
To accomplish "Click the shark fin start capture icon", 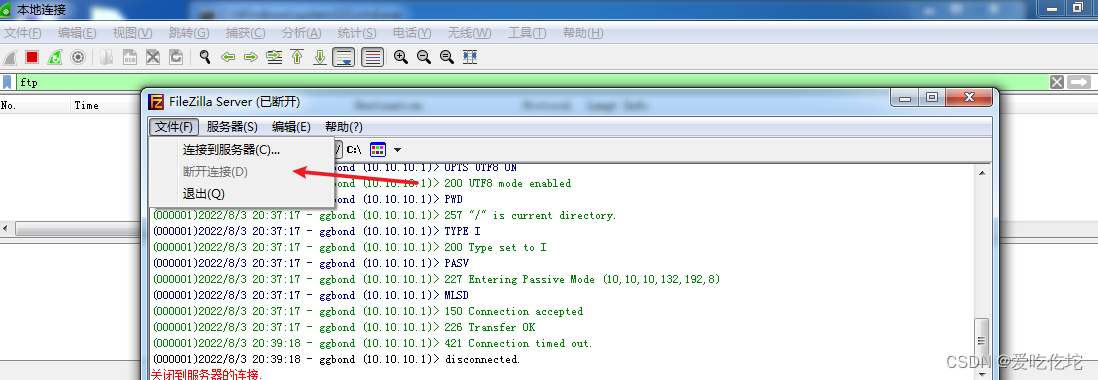I will pos(10,57).
